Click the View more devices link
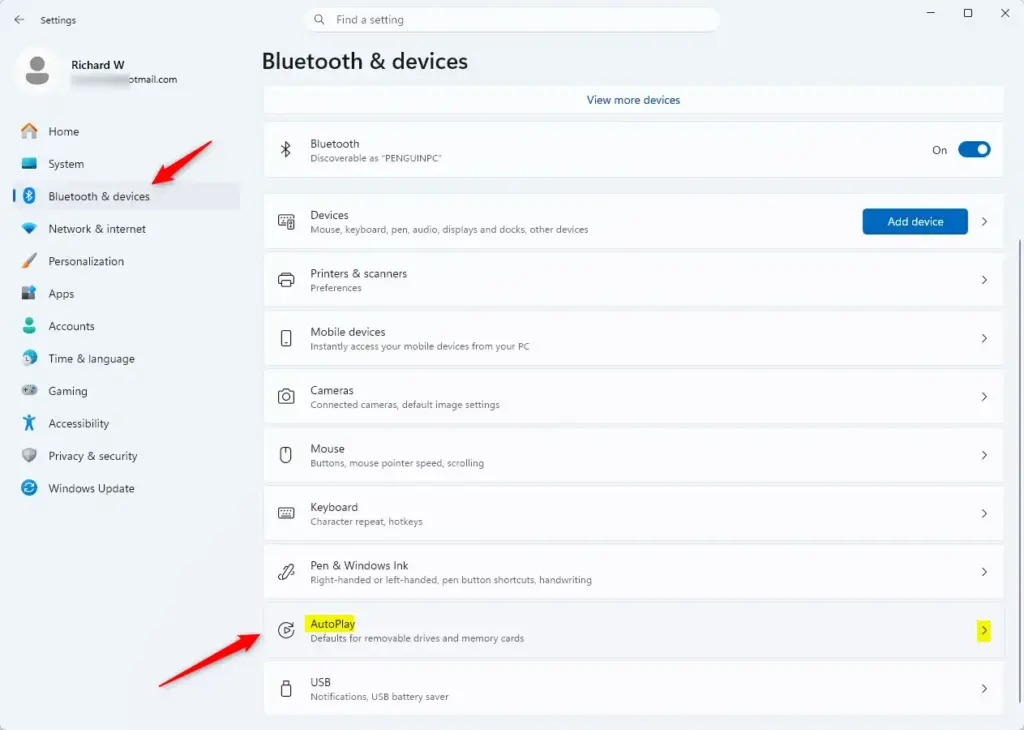Image resolution: width=1024 pixels, height=730 pixels. [x=633, y=100]
